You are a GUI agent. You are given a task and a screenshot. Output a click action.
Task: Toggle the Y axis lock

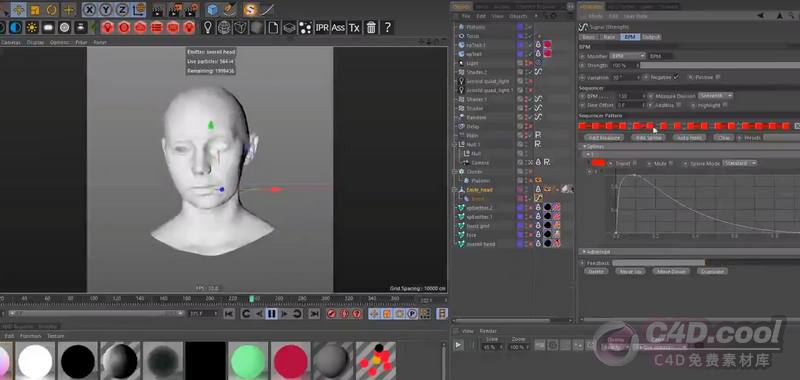coord(106,9)
